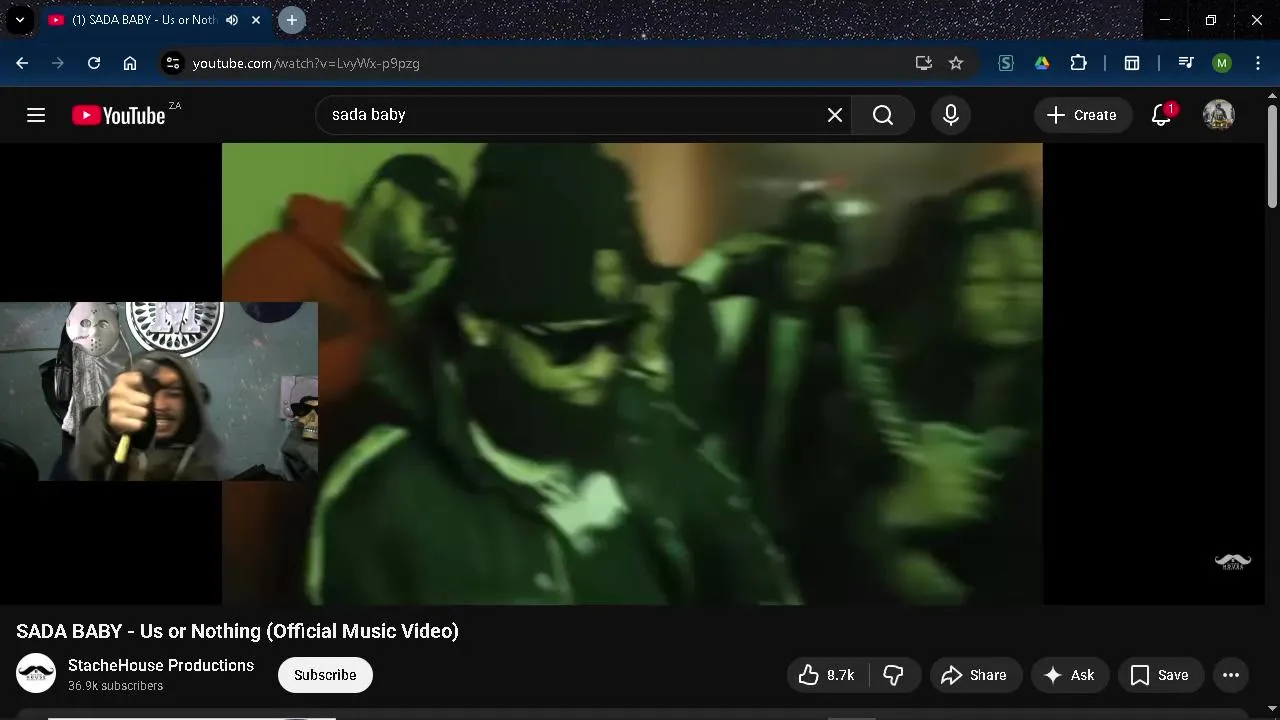Click the video title text
The image size is (1280, 720).
pyautogui.click(x=237, y=631)
